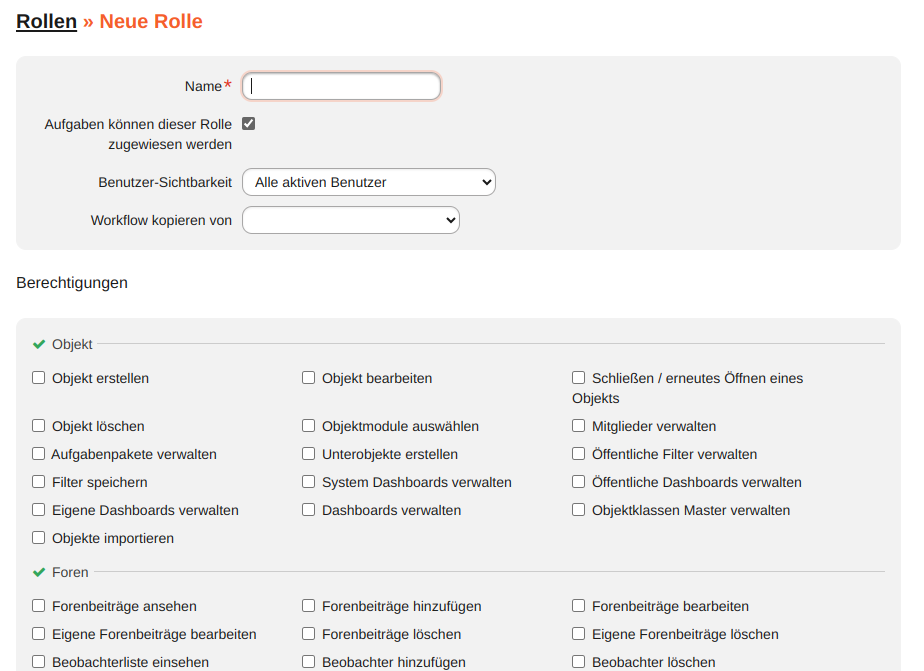
Task: Enable Objekt löschen permission
Action: (38, 425)
